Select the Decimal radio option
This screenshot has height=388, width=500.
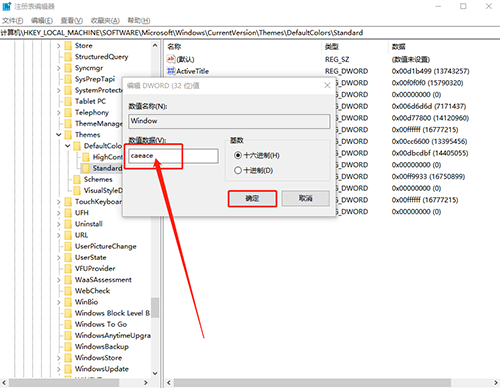click(238, 170)
